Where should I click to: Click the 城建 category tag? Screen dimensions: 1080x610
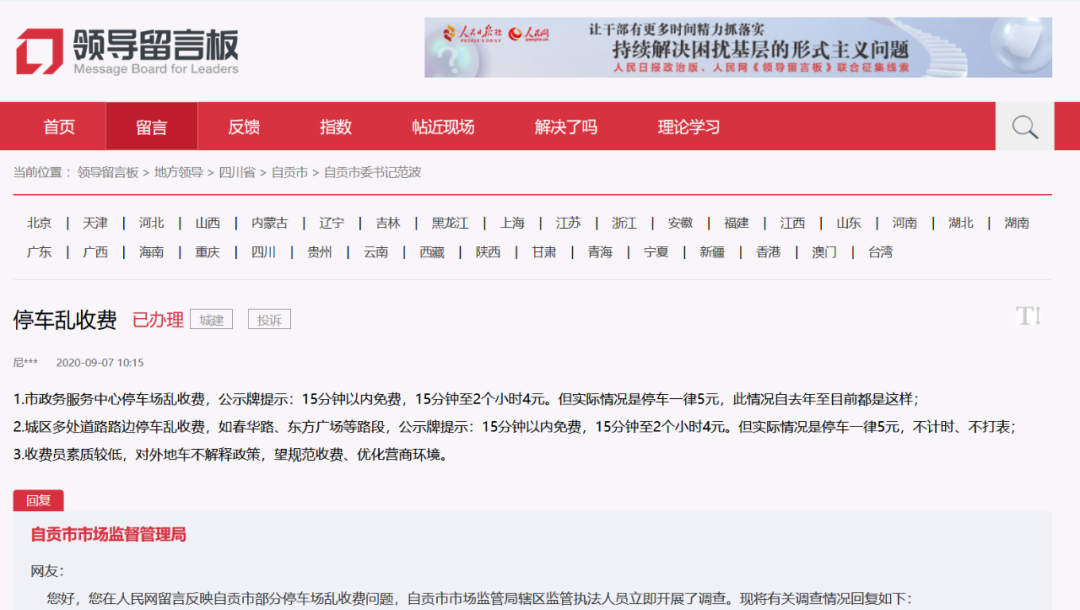pyautogui.click(x=211, y=320)
